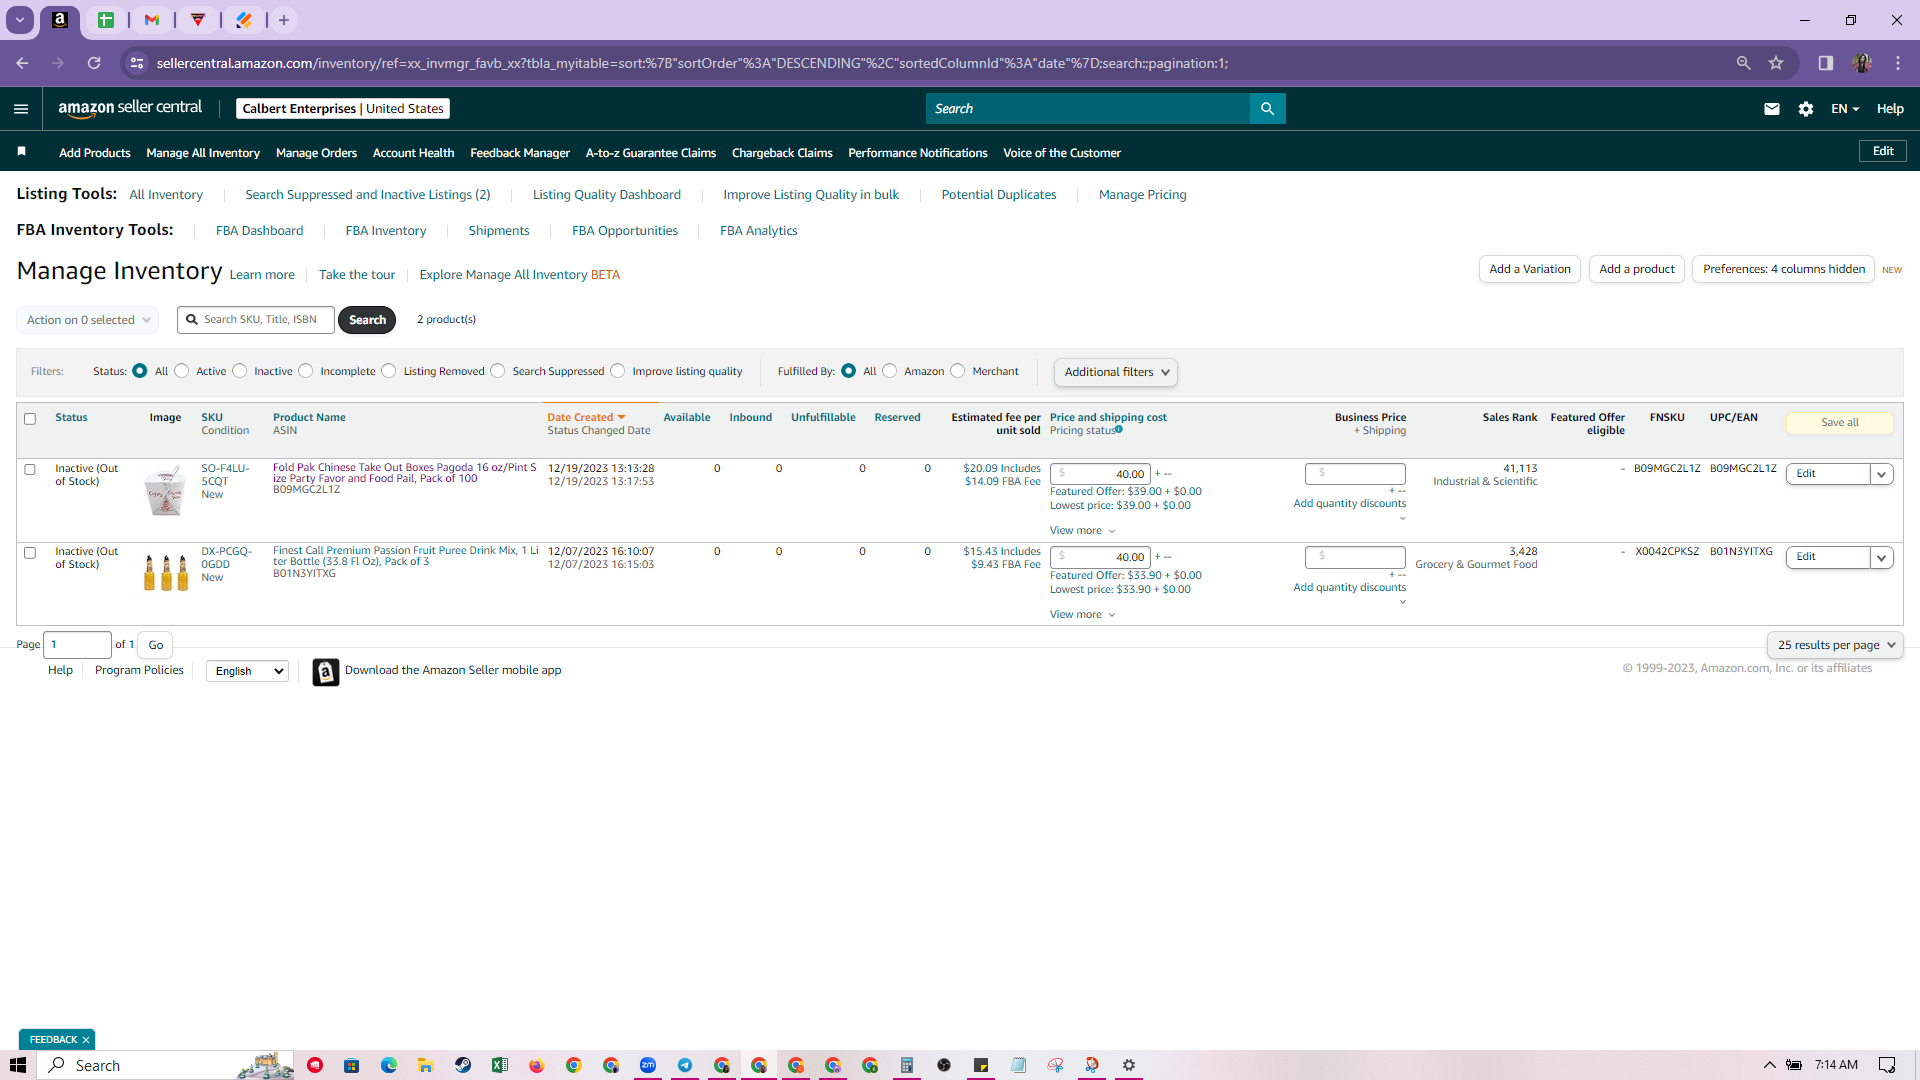This screenshot has height=1080, width=1920.
Task: View site information icon in address bar
Action: pos(137,63)
